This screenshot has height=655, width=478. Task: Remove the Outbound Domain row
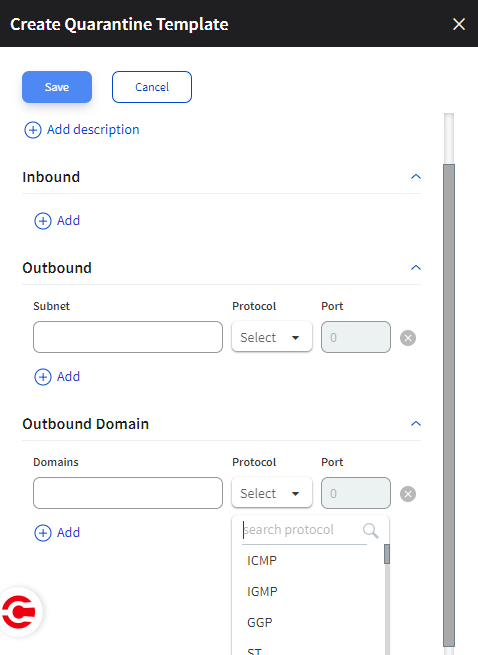click(x=408, y=494)
